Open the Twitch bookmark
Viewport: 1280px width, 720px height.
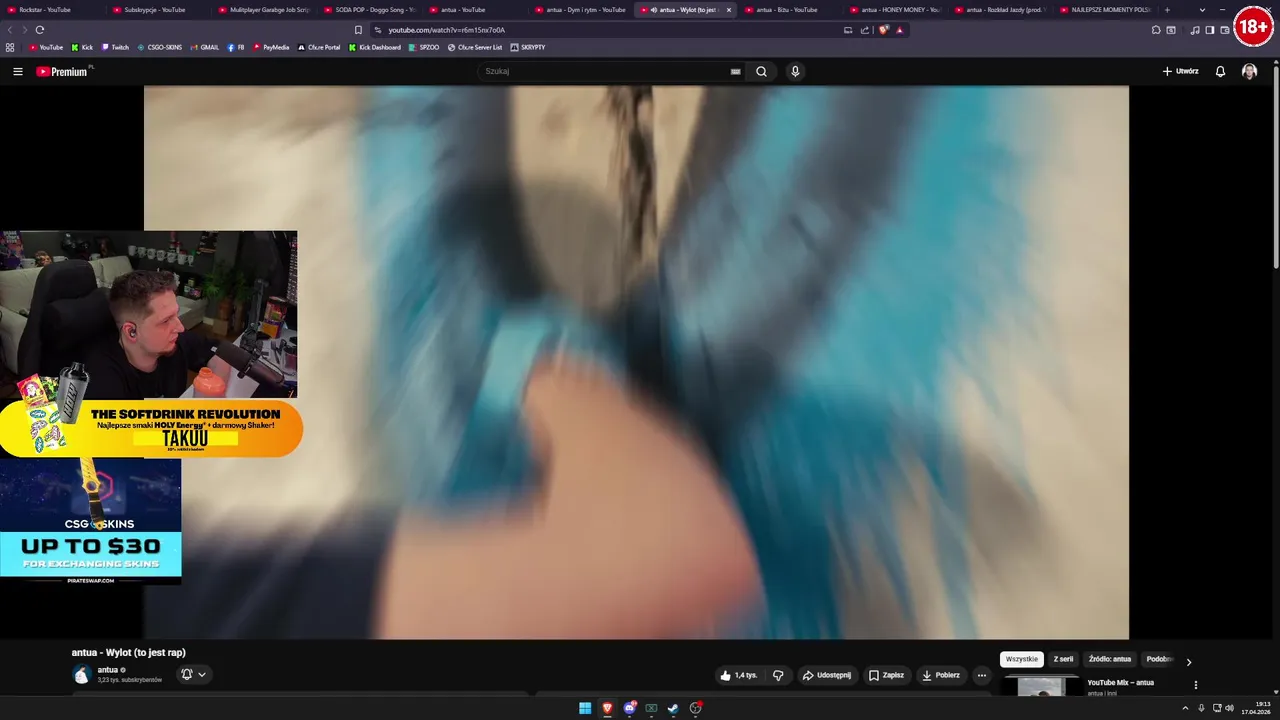point(115,47)
